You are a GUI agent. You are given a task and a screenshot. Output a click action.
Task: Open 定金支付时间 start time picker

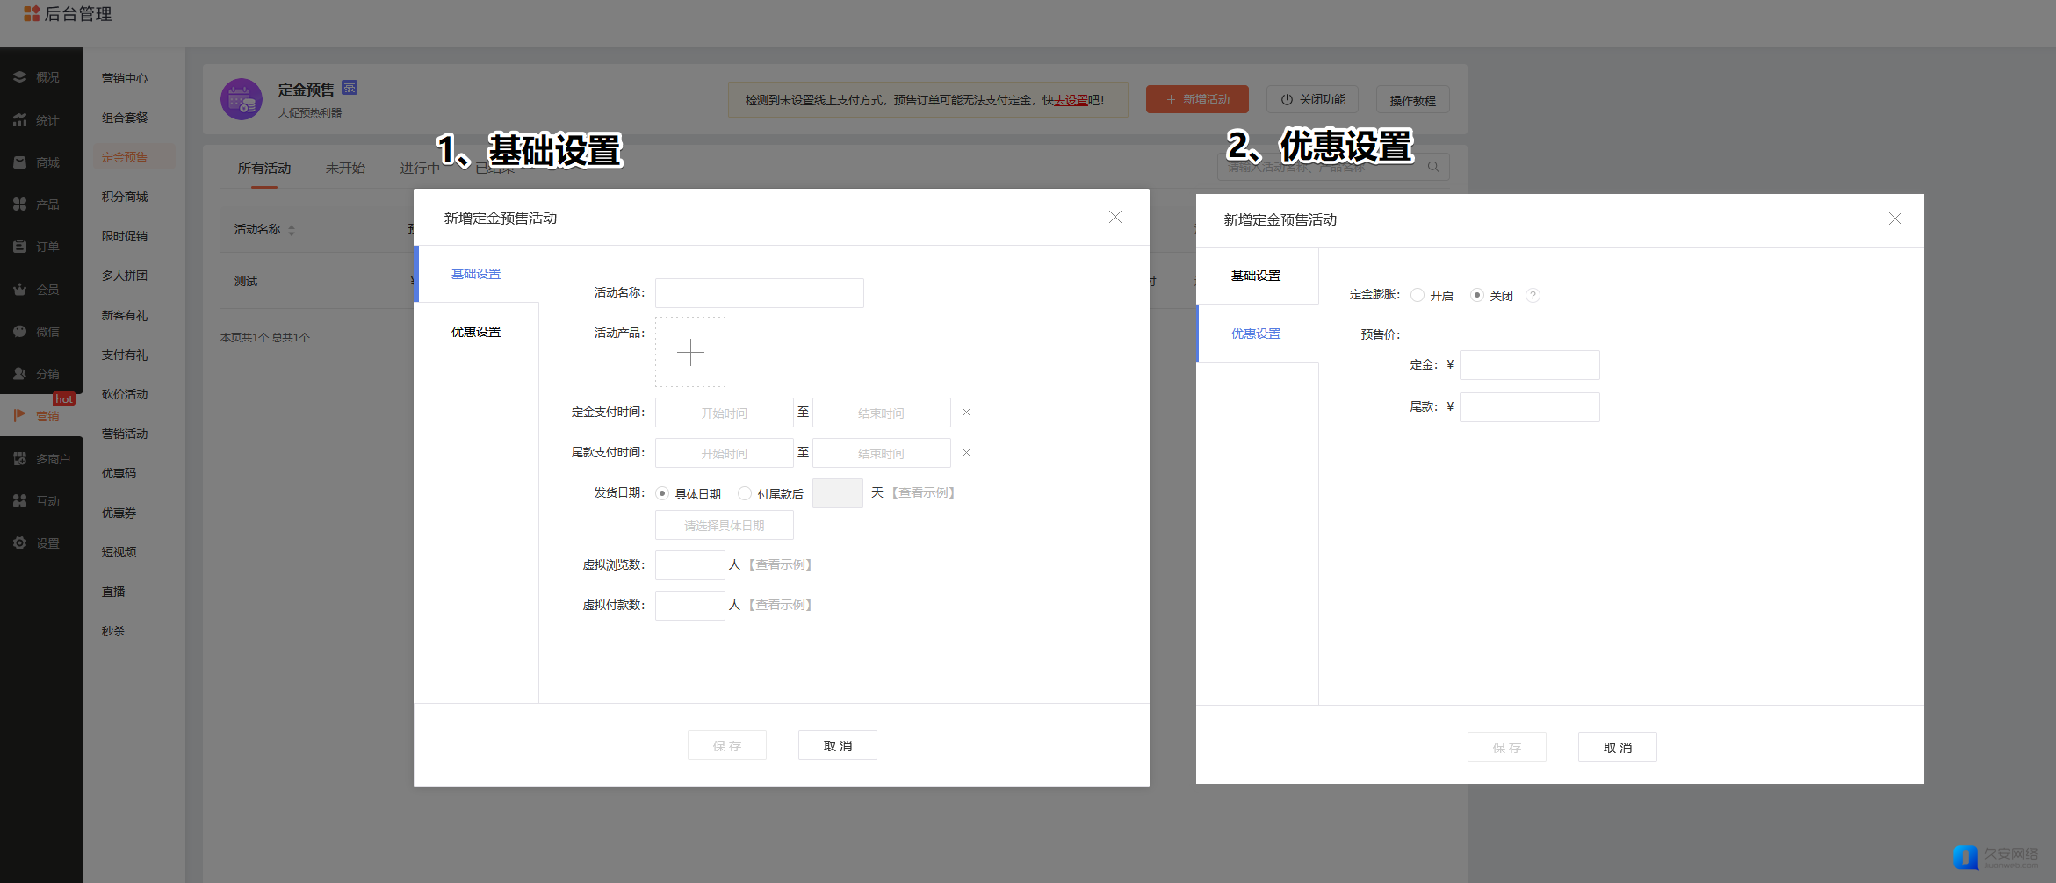724,413
